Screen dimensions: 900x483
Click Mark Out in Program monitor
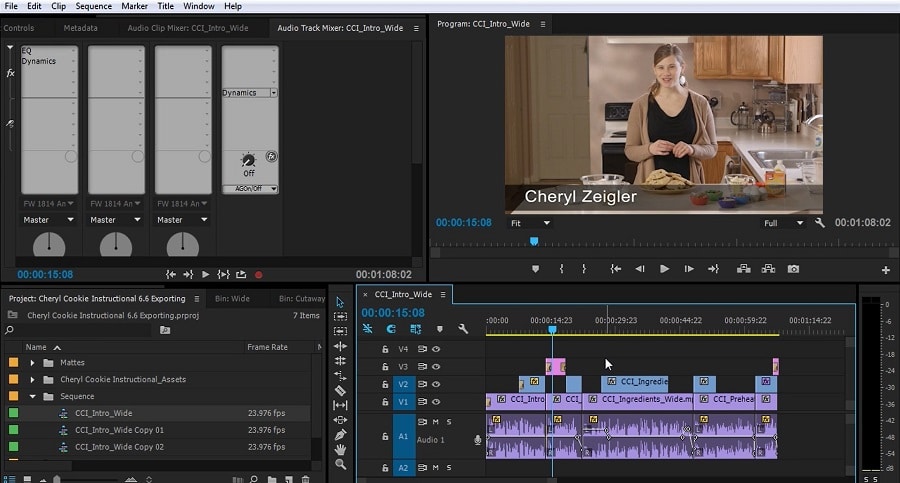click(584, 269)
